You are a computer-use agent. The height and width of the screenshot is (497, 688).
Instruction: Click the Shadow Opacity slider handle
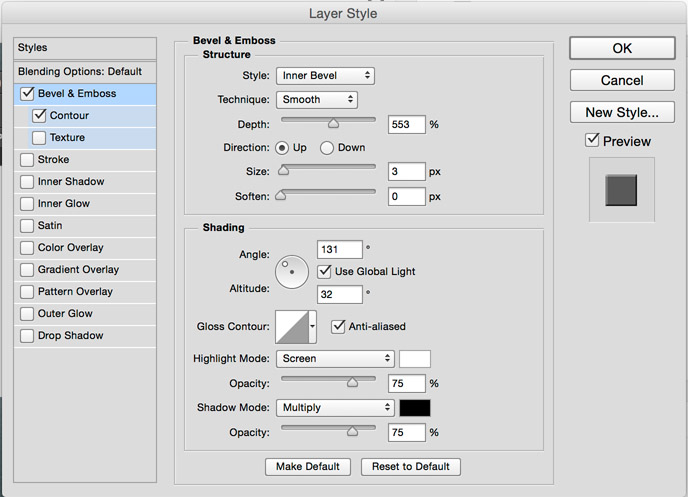[352, 431]
